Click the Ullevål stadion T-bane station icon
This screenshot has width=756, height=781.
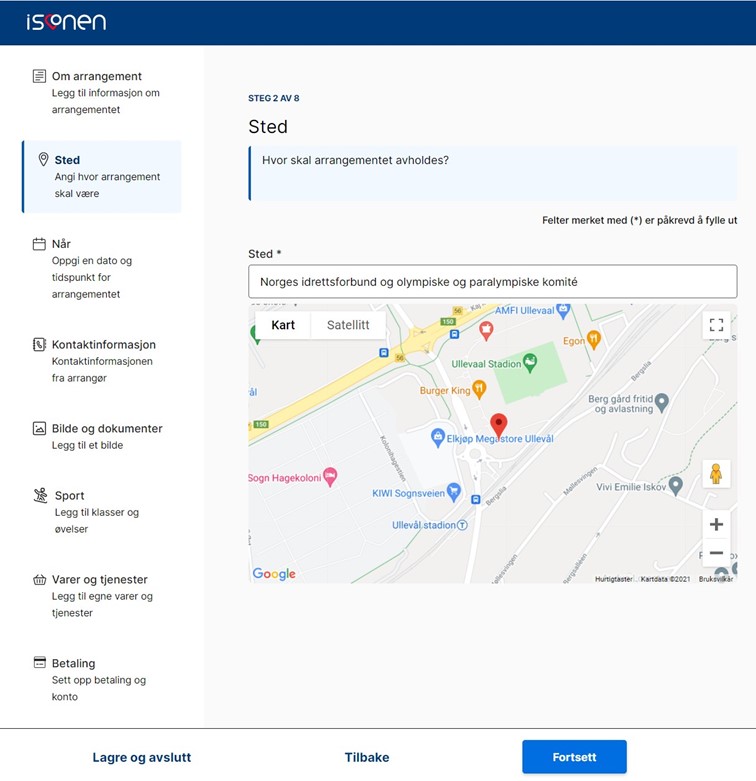coord(462,525)
